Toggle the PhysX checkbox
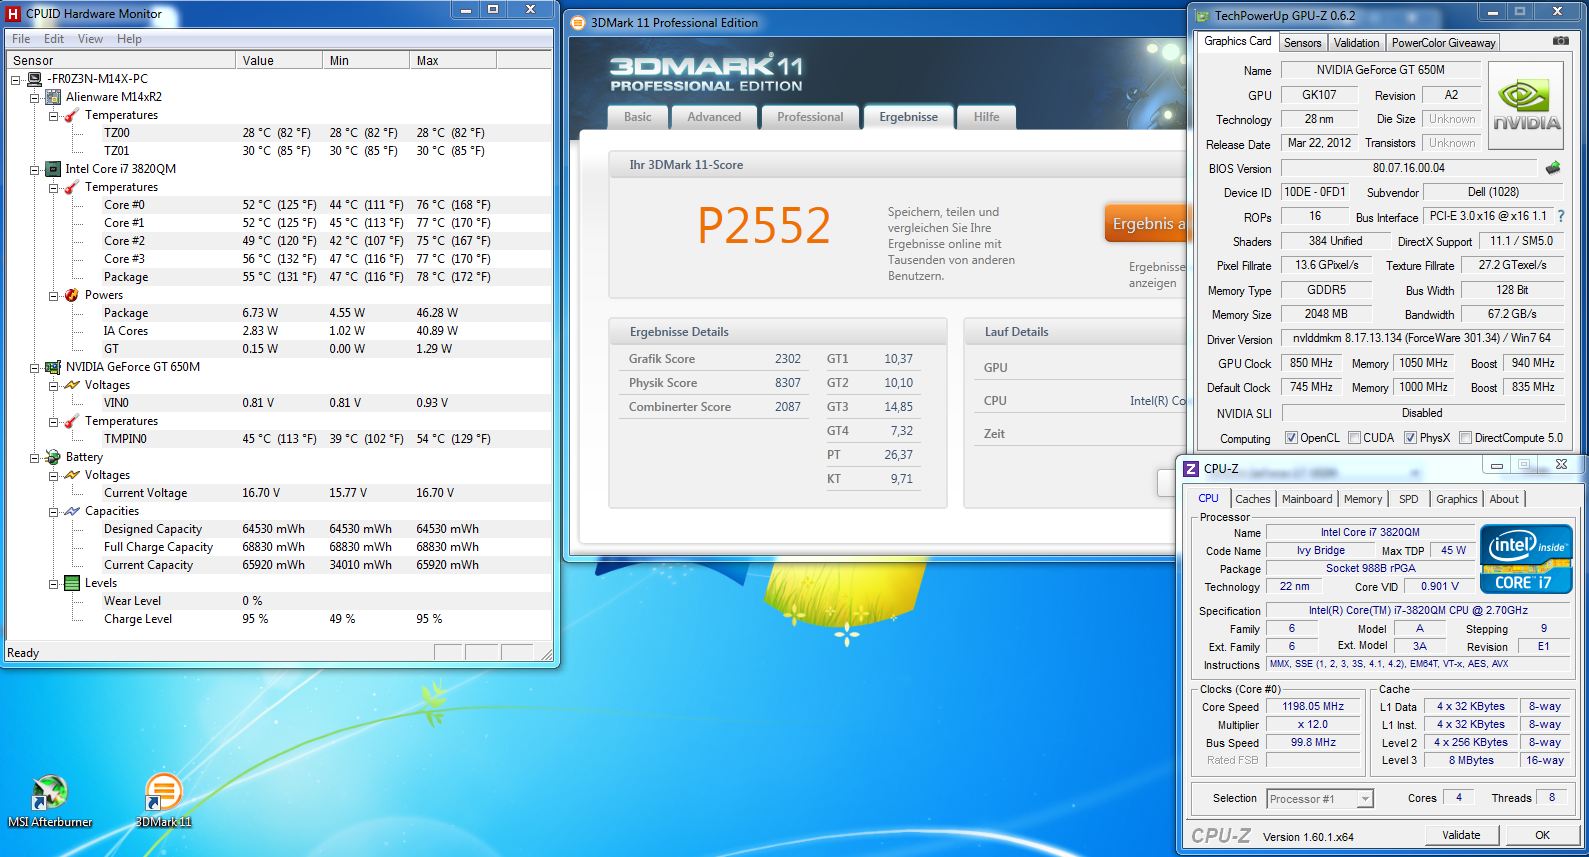 tap(1410, 438)
